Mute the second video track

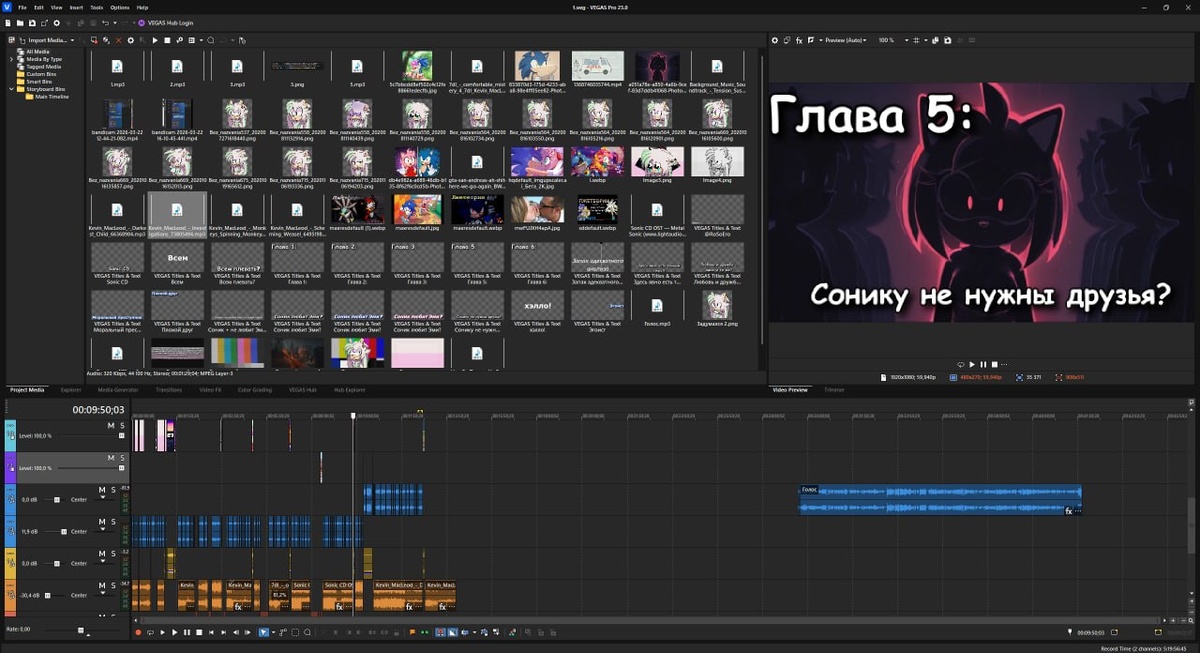111,457
